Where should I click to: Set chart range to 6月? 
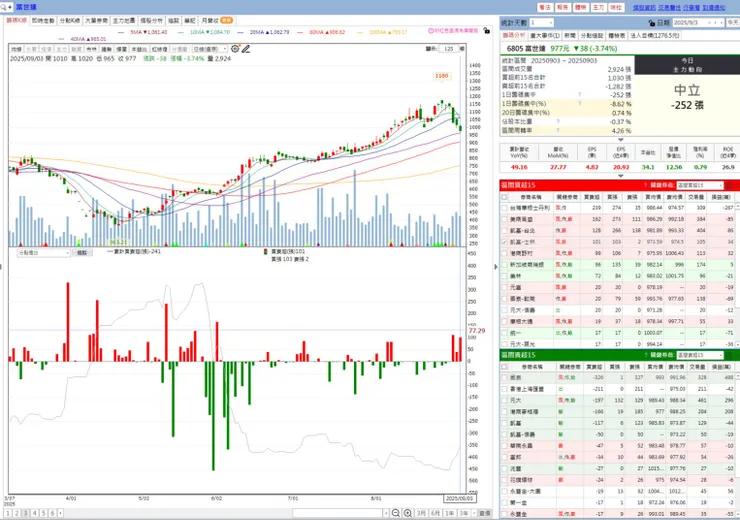point(435,513)
